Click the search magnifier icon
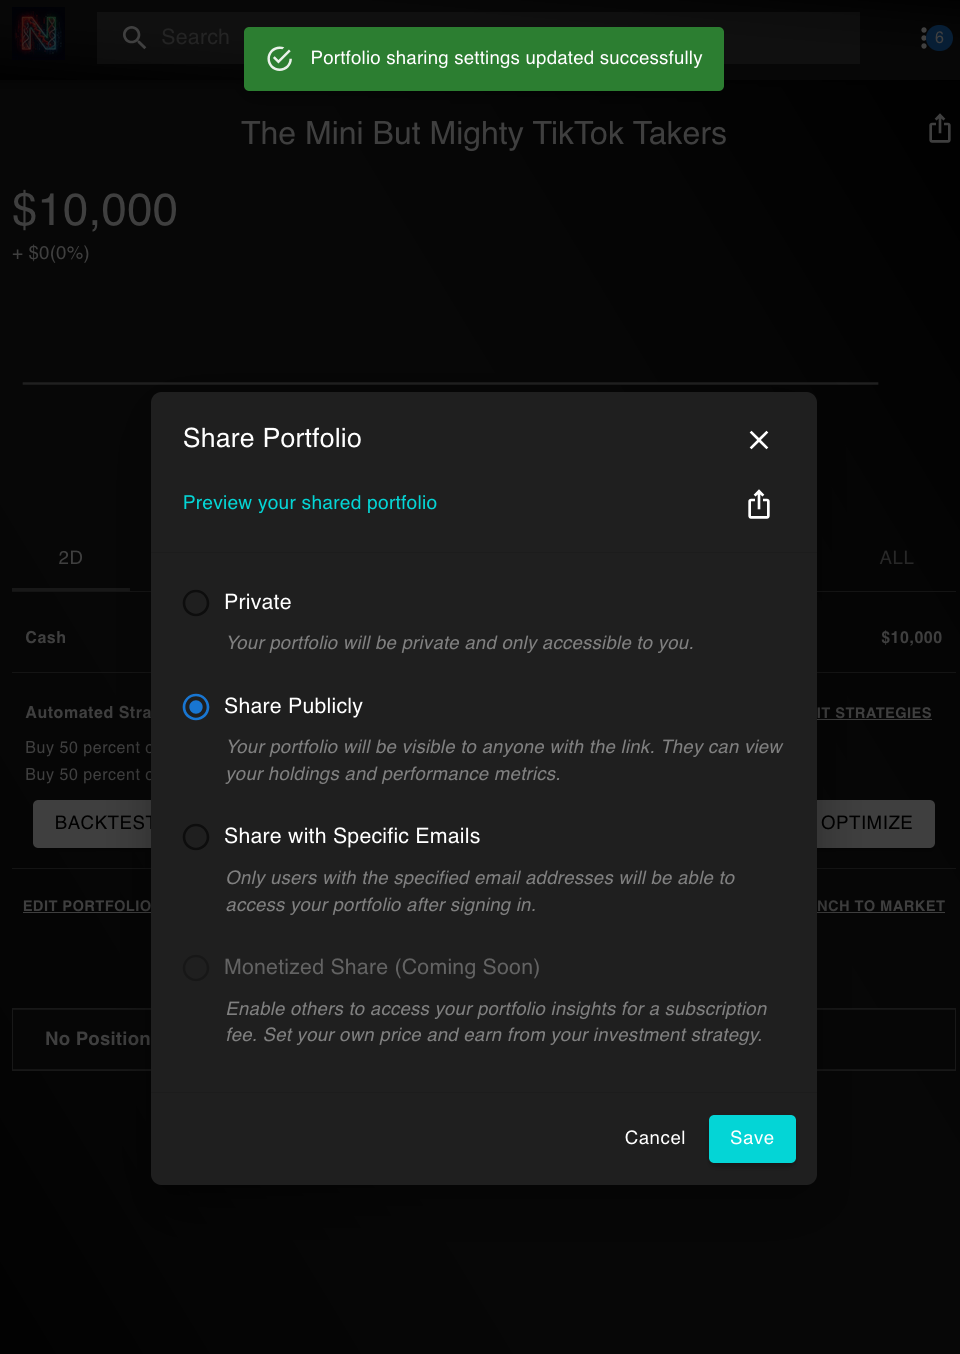The width and height of the screenshot is (960, 1354). point(134,38)
